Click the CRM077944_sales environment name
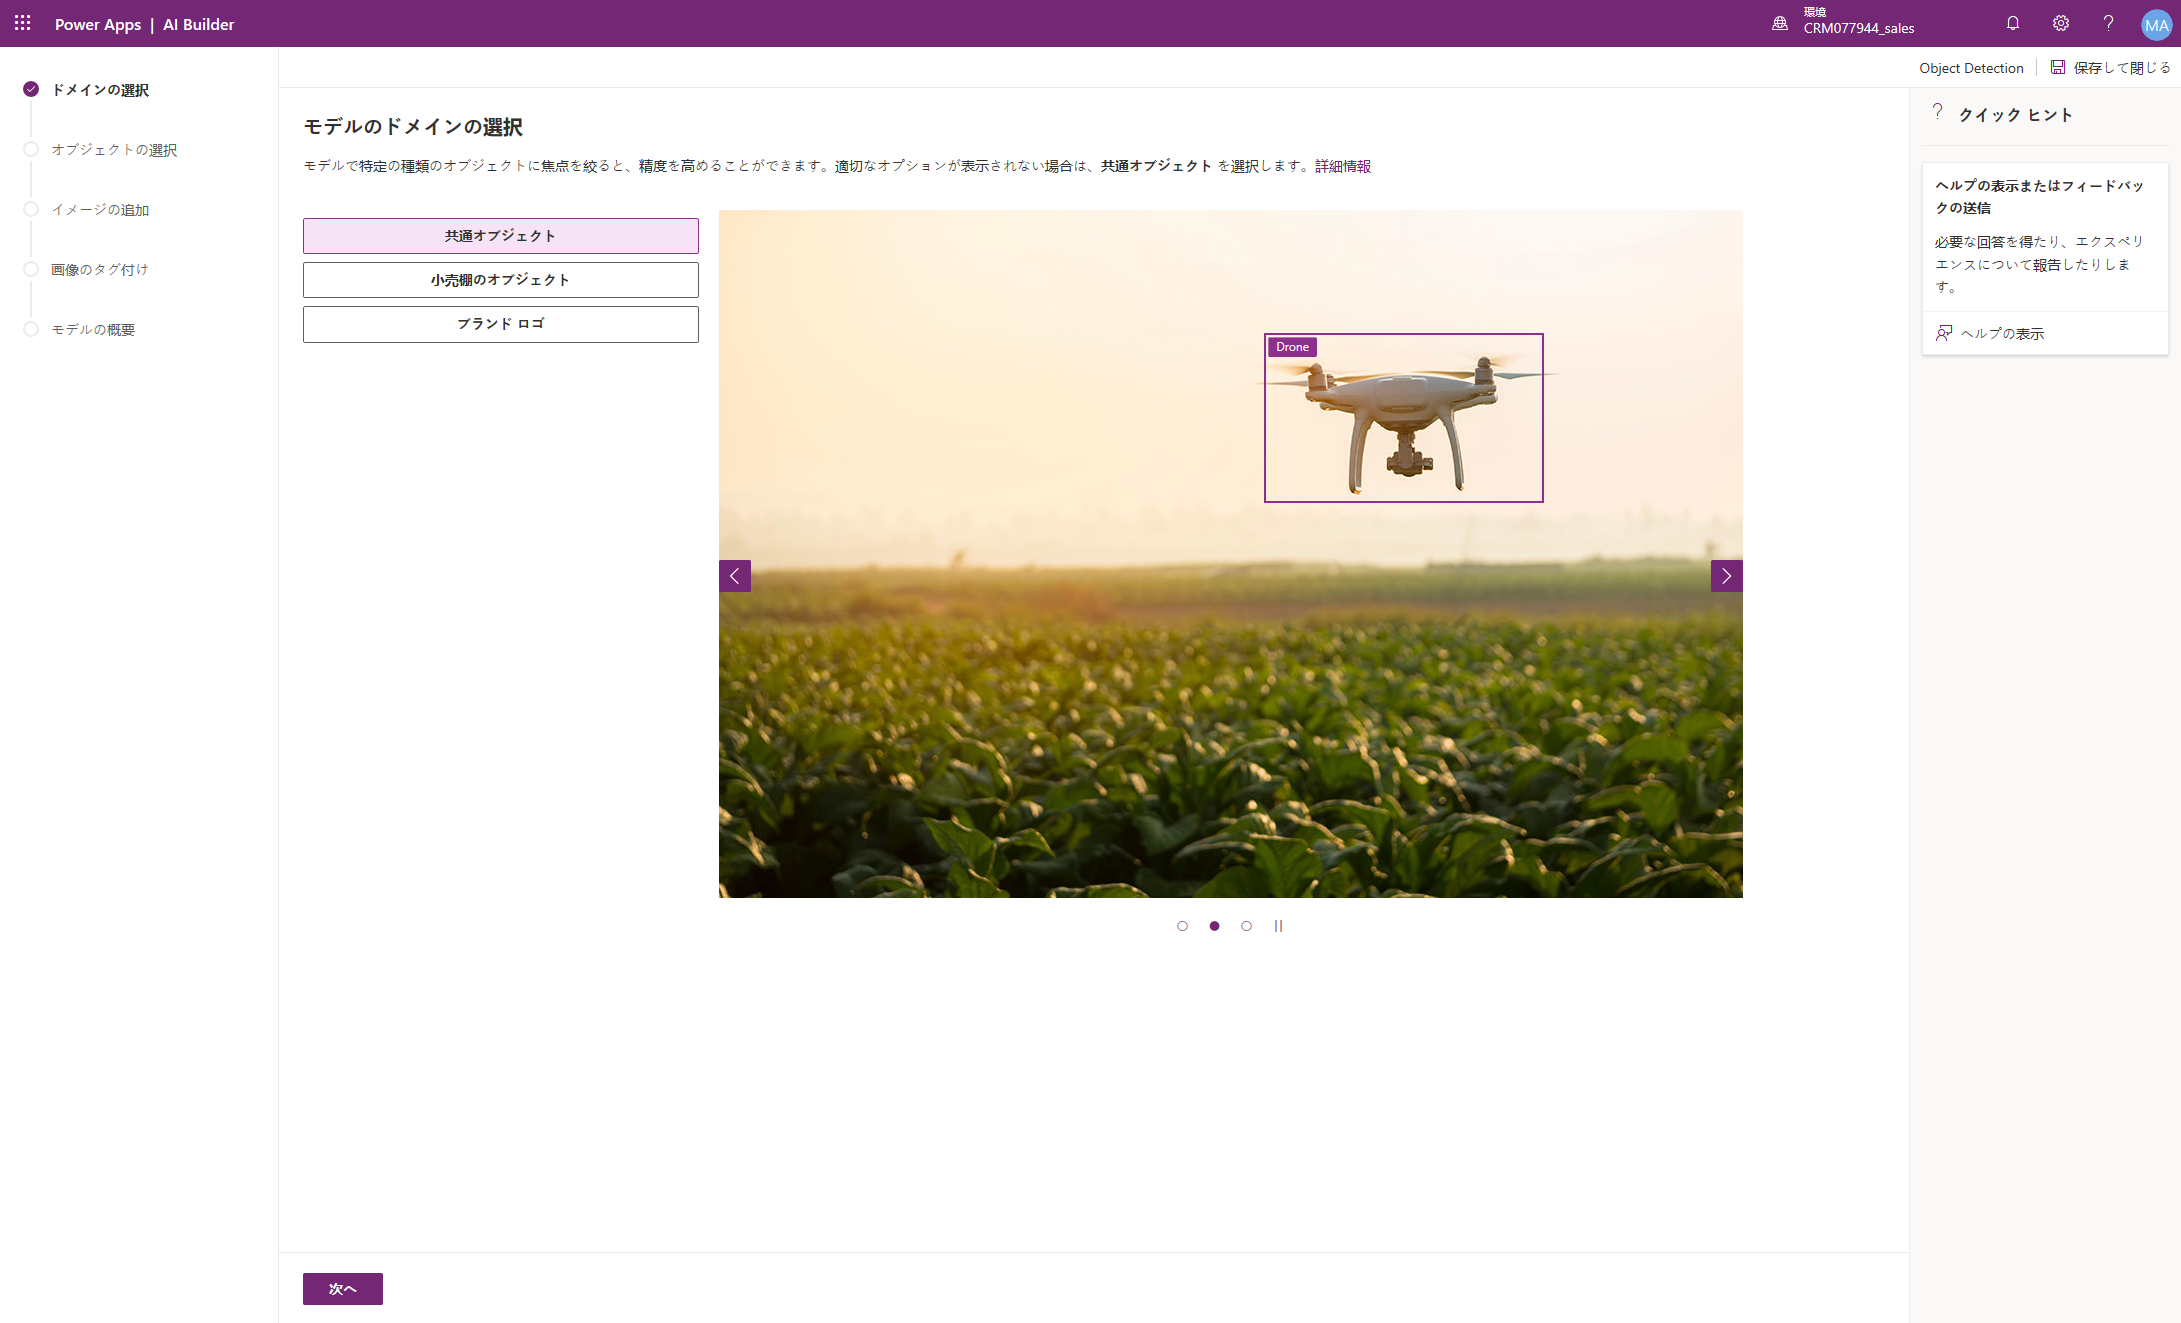This screenshot has width=2181, height=1323. point(1859,29)
